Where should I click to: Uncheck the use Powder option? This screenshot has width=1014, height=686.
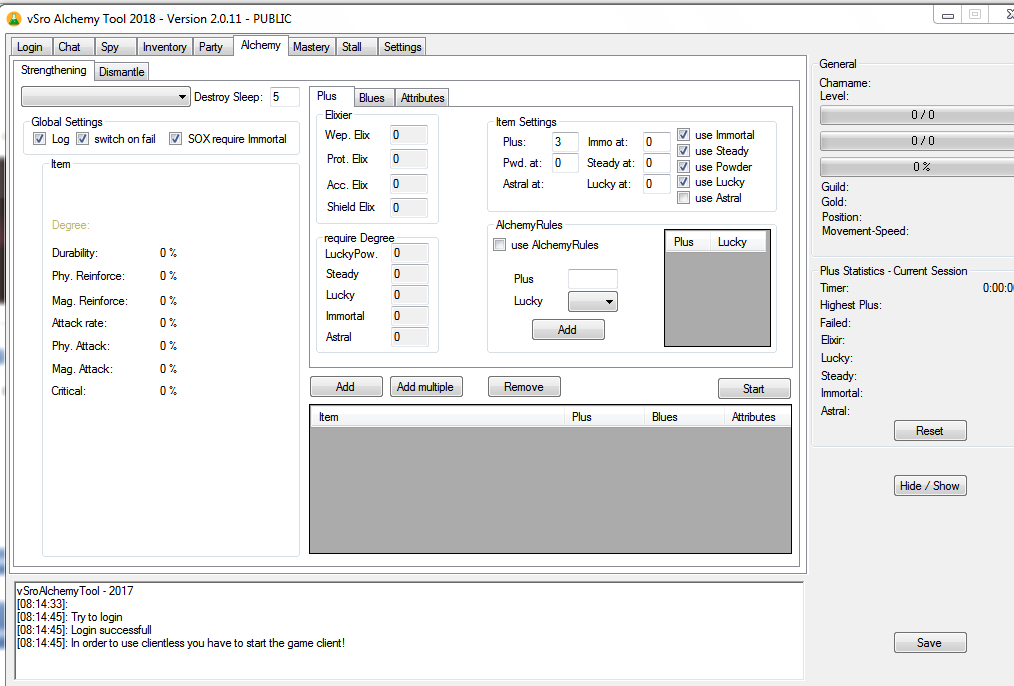point(684,166)
